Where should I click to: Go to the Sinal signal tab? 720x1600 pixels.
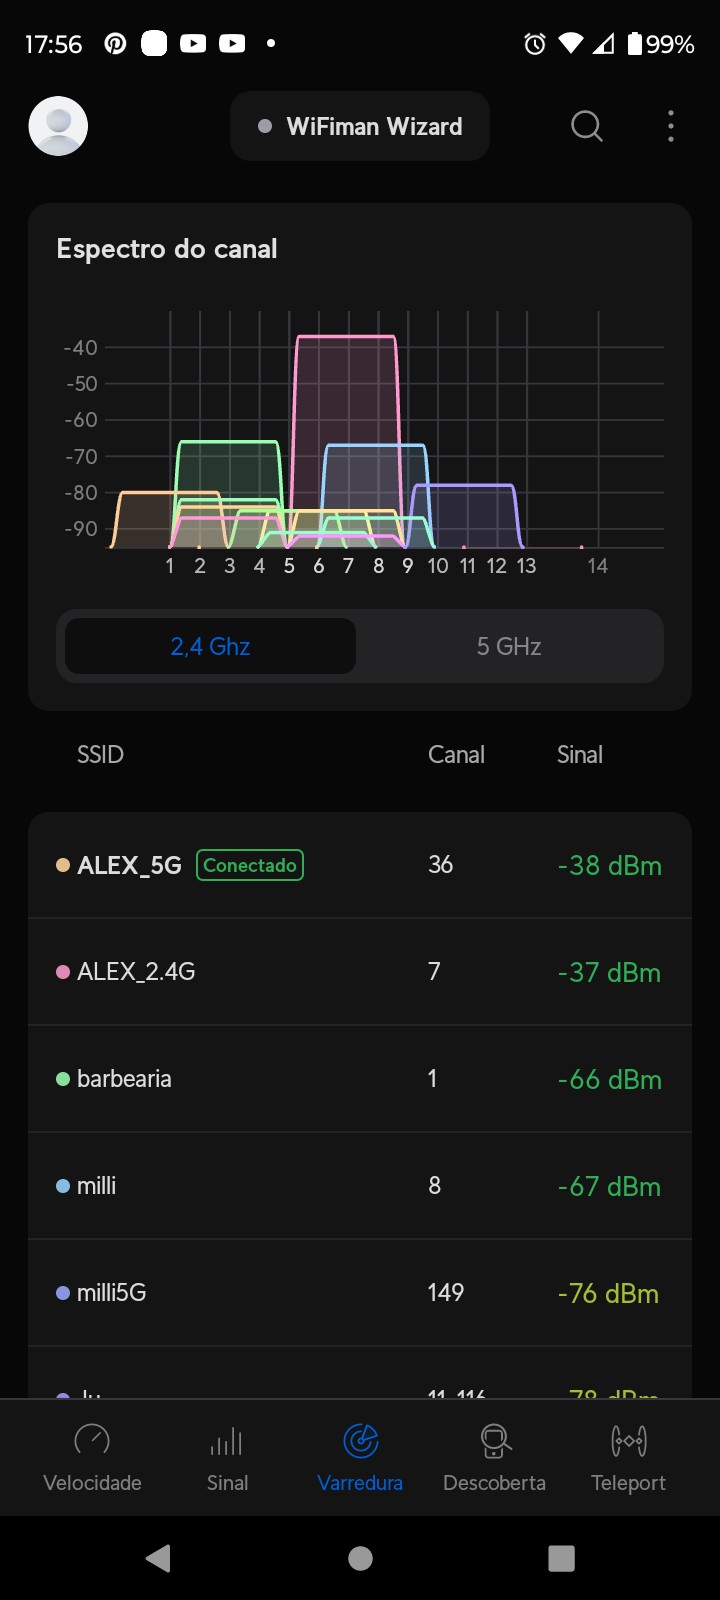point(227,1457)
